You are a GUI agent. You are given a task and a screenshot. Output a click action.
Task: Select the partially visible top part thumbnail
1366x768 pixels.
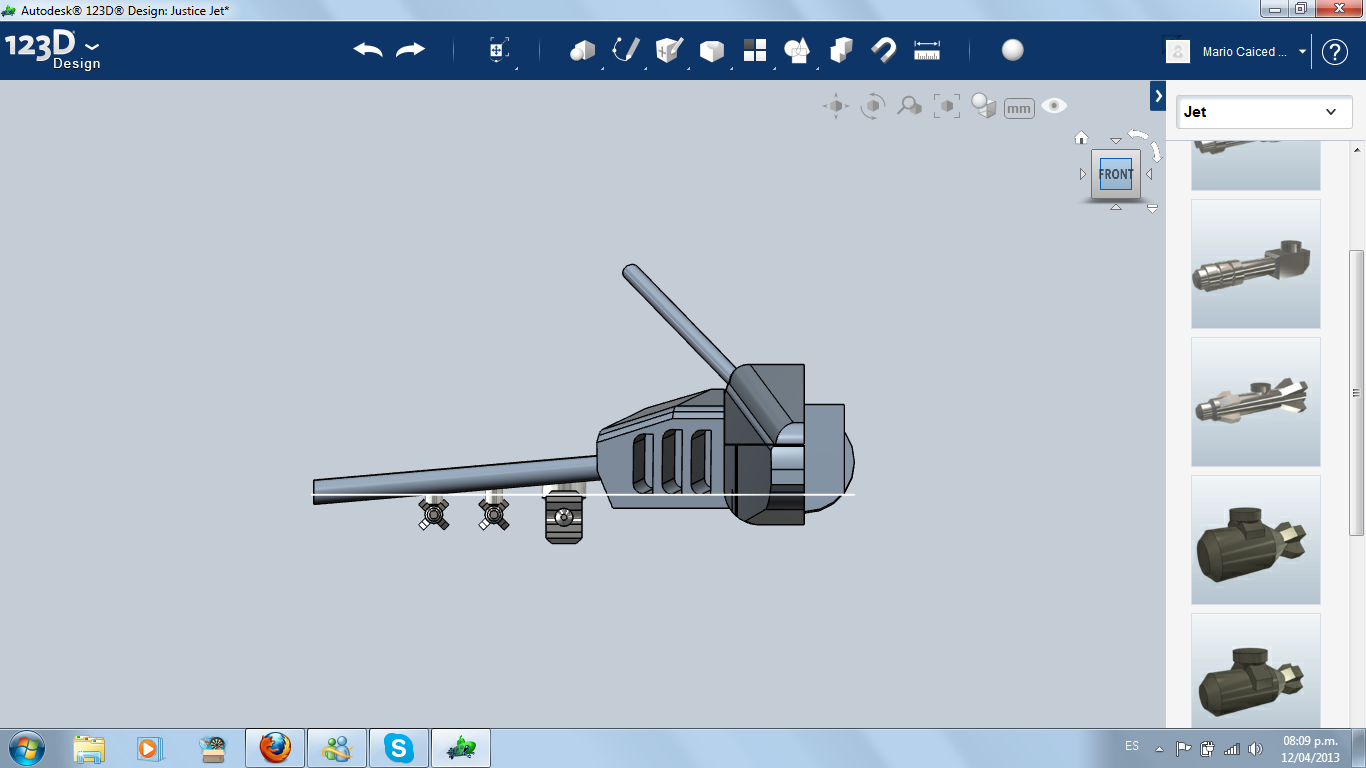(x=1256, y=166)
